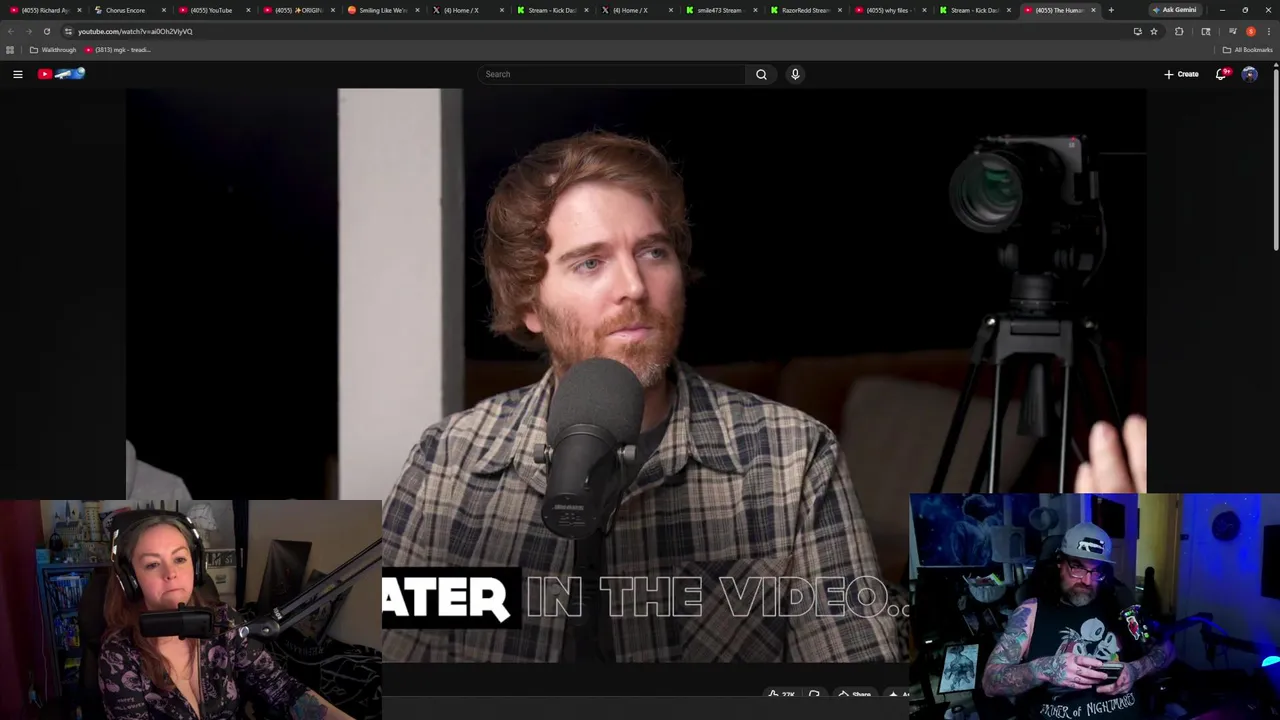Open the Create button menu
This screenshot has width=1280, height=720.
point(1181,74)
